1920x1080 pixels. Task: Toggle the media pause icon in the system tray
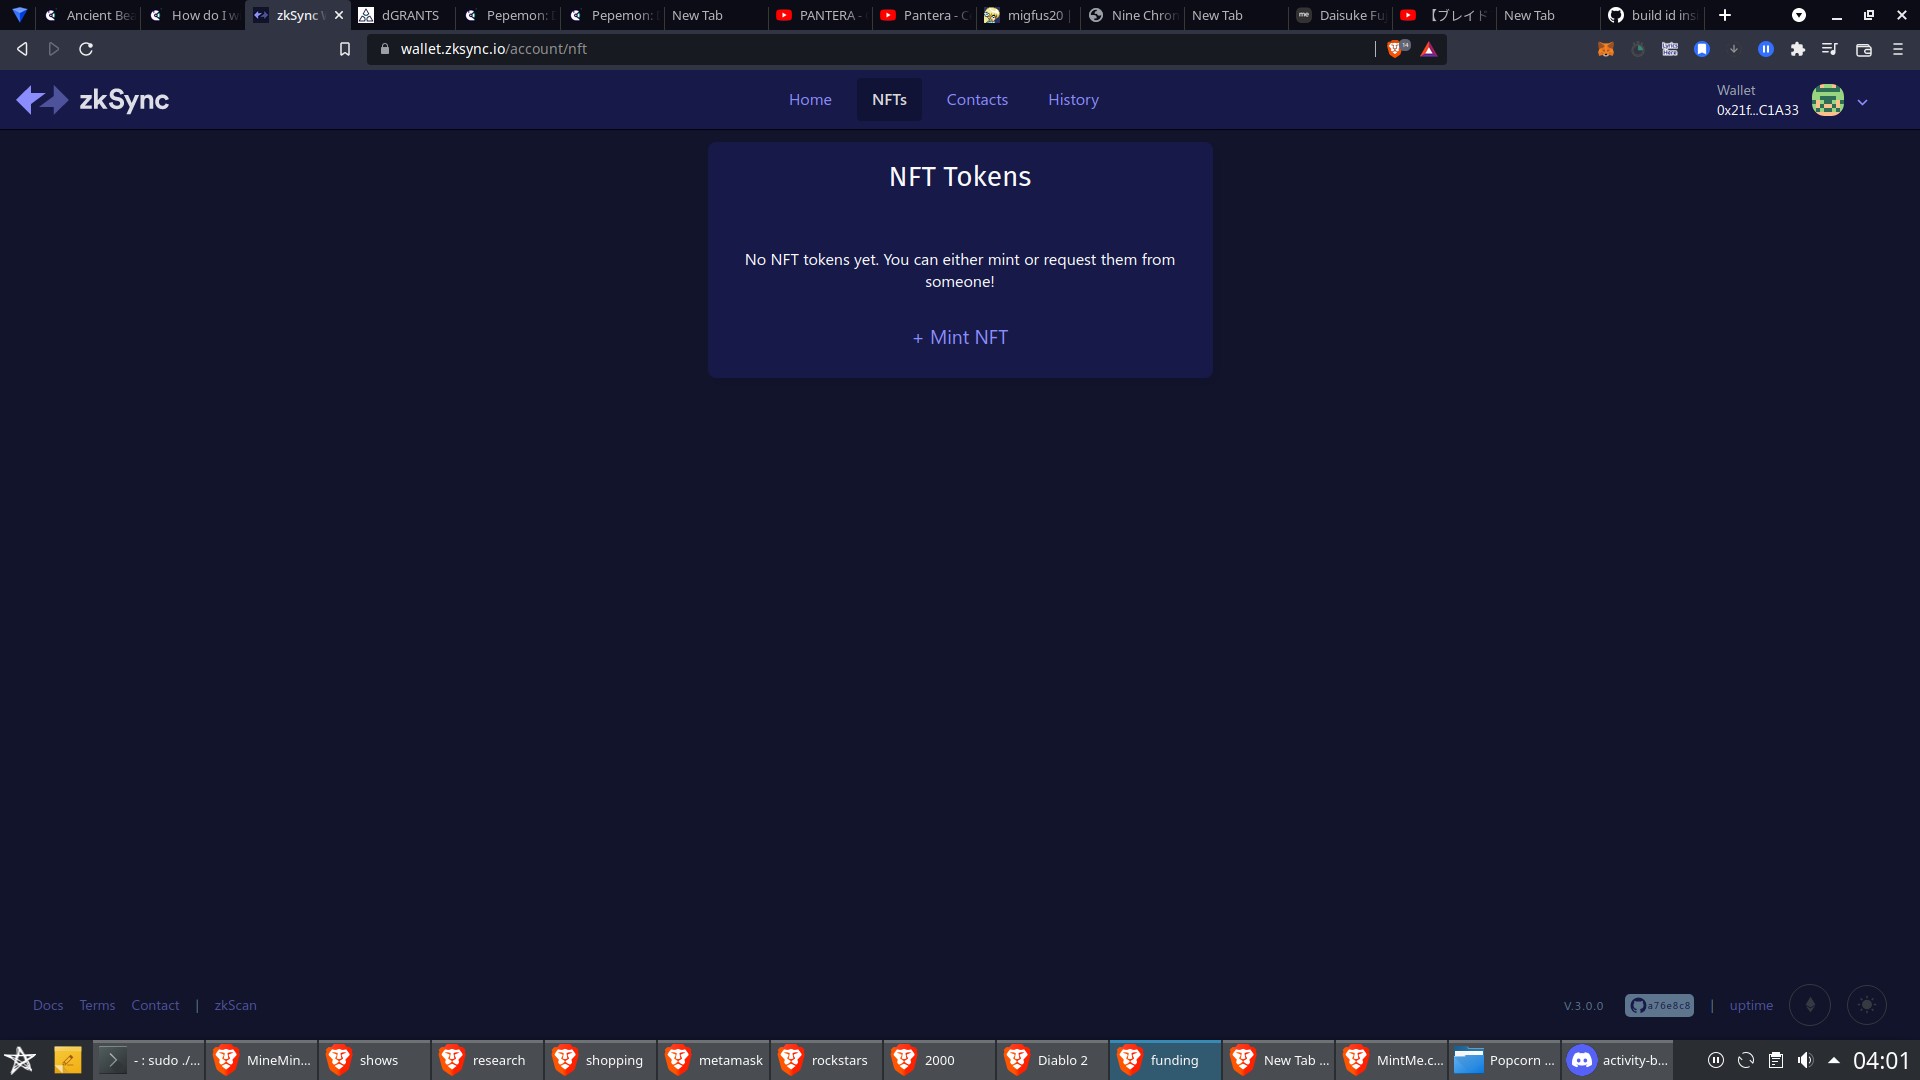(1716, 1060)
